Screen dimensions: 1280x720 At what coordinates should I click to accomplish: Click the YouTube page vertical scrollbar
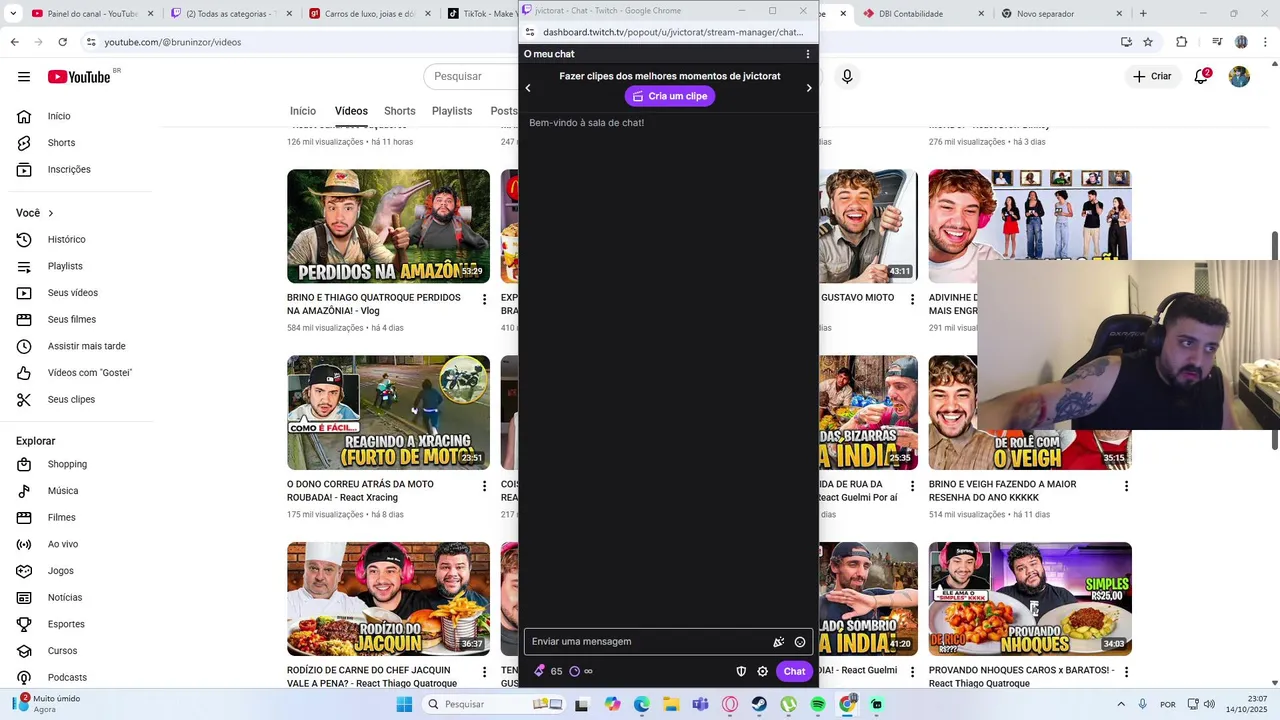click(x=1275, y=340)
